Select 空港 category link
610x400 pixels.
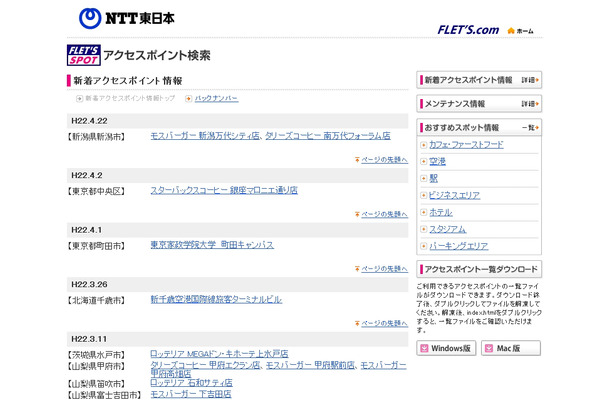[437, 161]
